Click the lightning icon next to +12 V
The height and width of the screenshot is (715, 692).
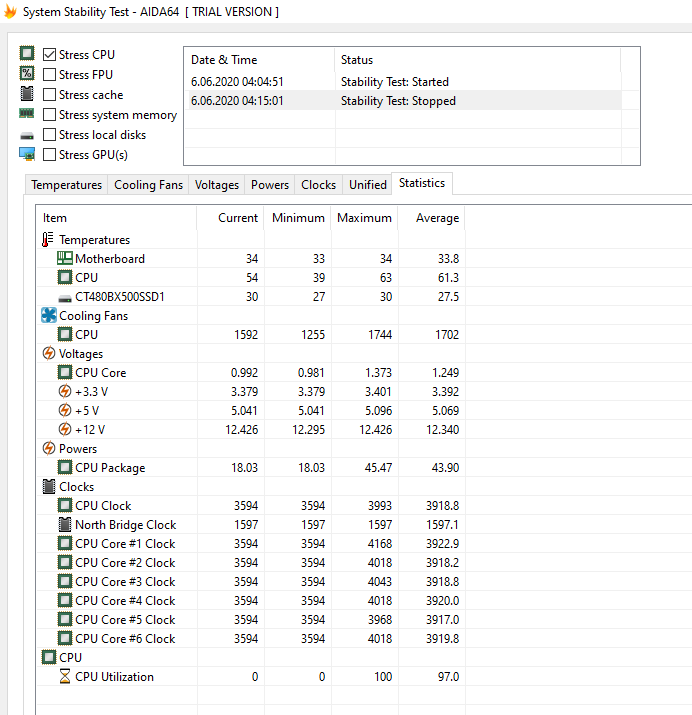click(65, 430)
